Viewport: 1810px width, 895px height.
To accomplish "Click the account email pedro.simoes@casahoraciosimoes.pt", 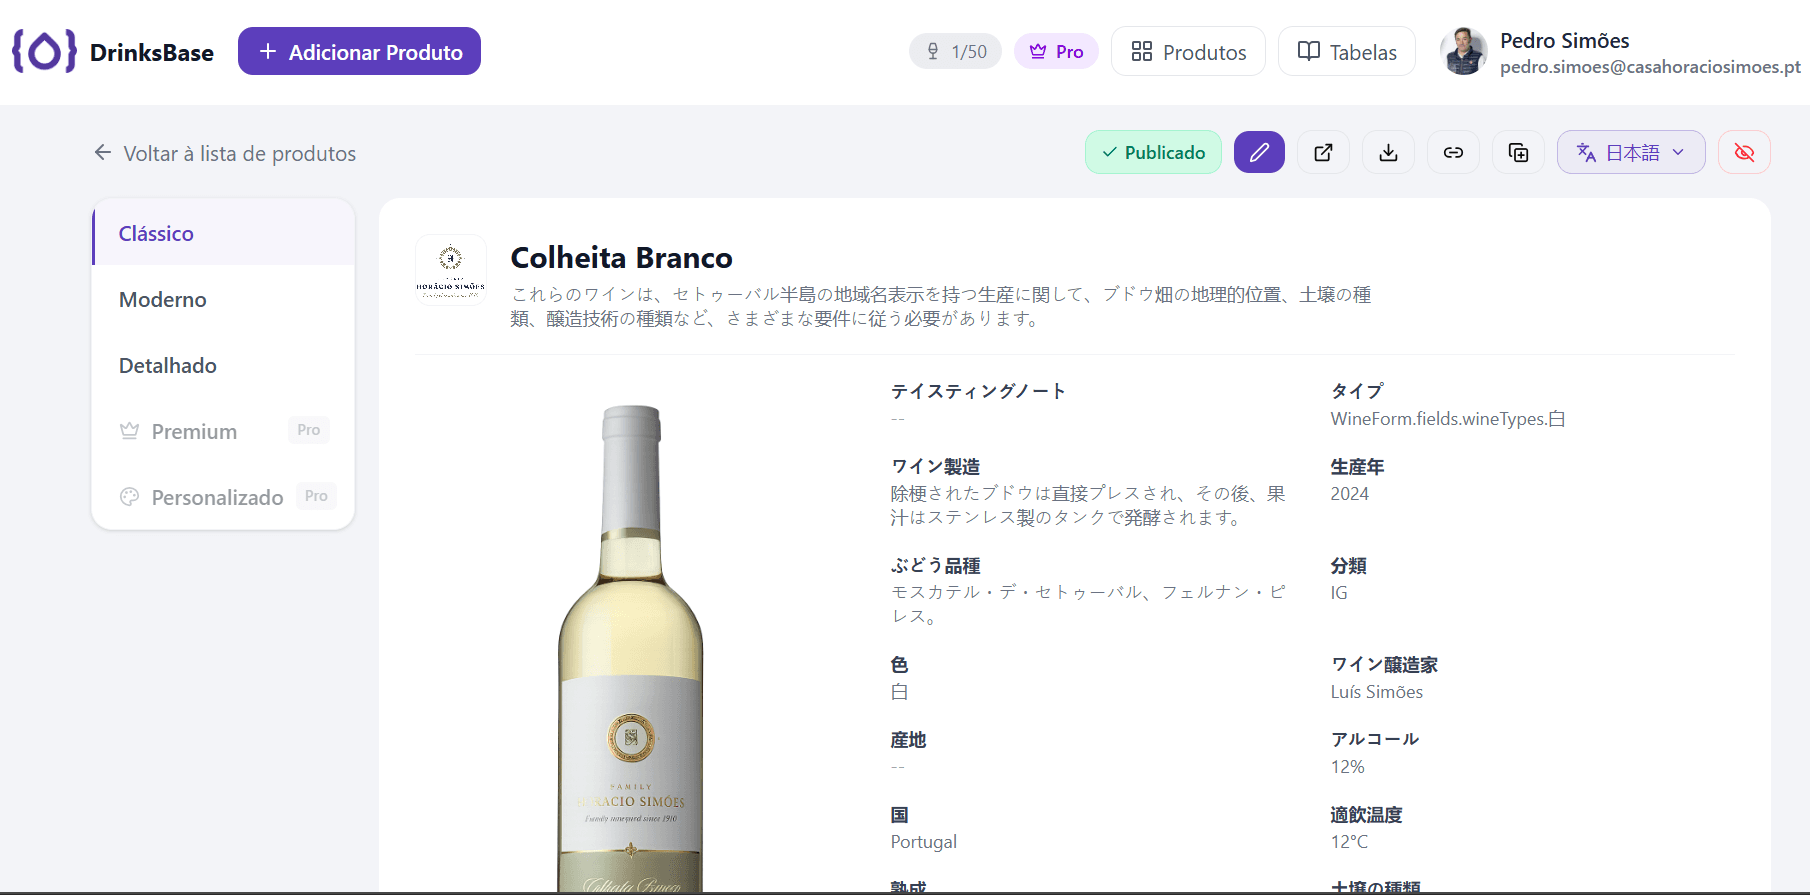I will pos(1650,67).
